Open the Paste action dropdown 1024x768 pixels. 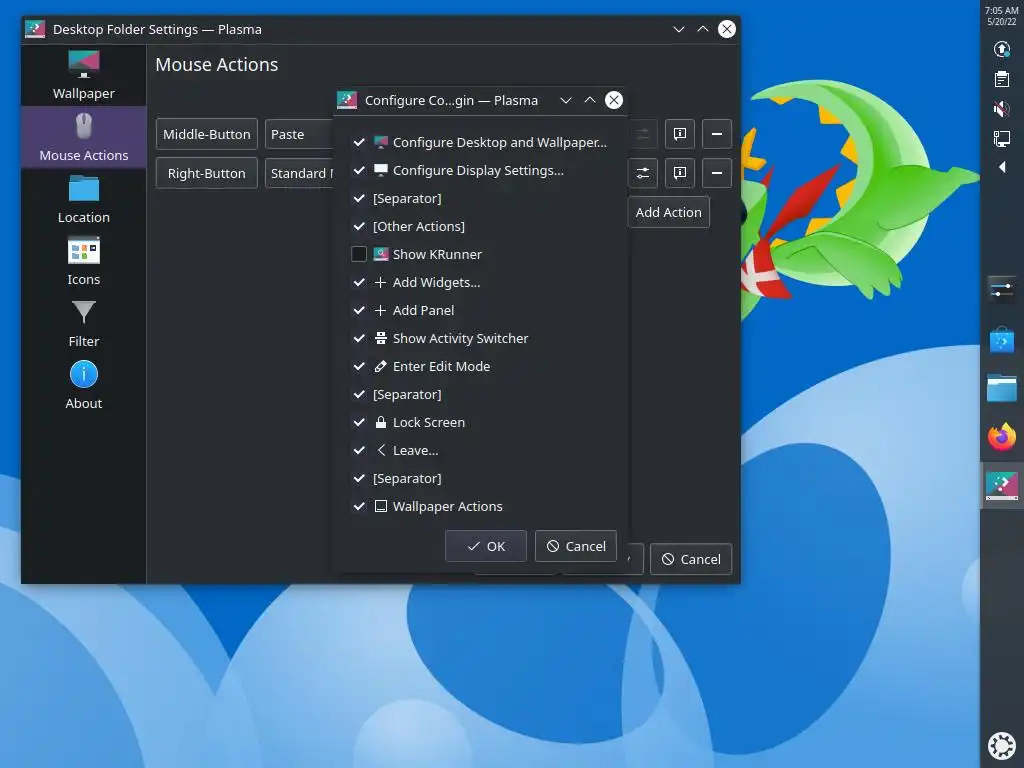(300, 134)
